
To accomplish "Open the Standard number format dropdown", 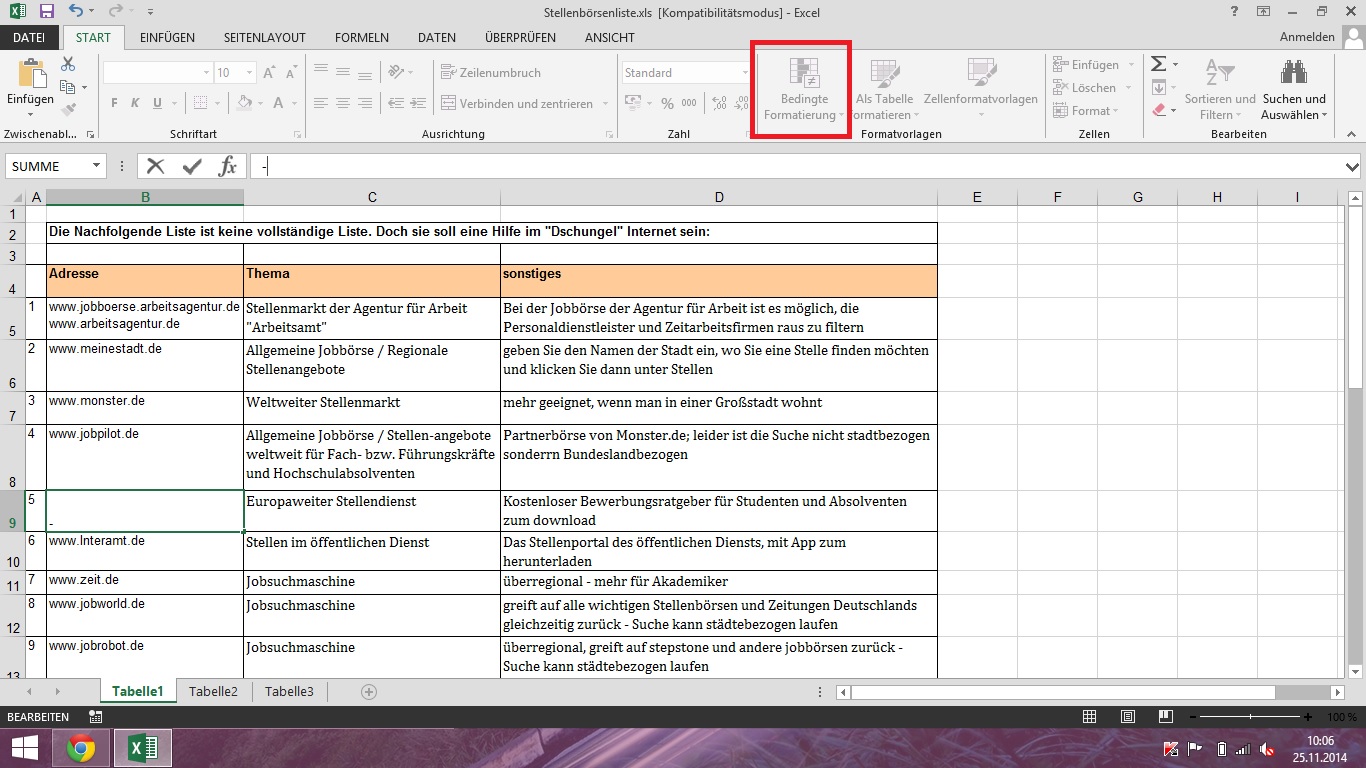I will (x=745, y=72).
